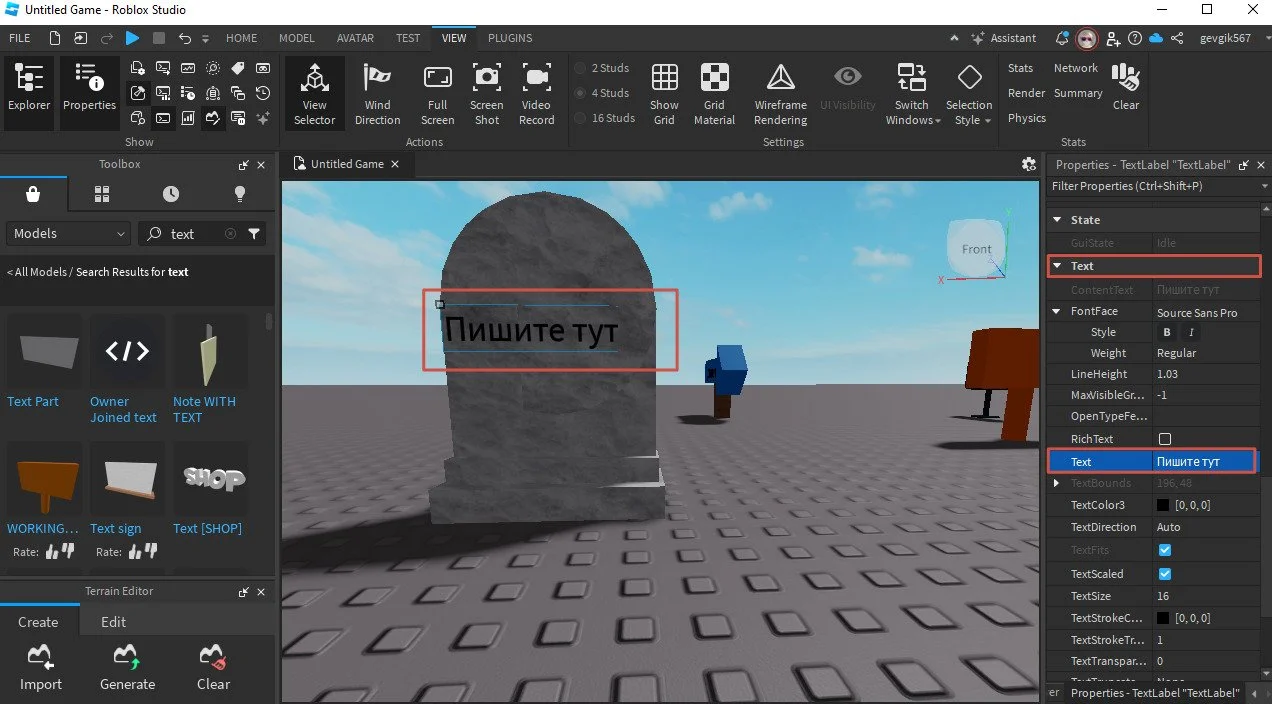Click the TextColor3 black color swatch
Image resolution: width=1272 pixels, height=704 pixels.
tap(1163, 506)
